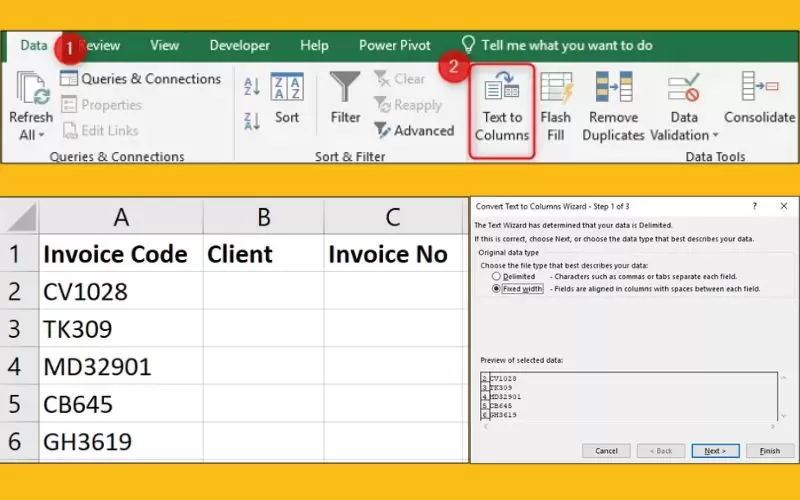Click the preview pane vertical scrollbar
Image resolution: width=800 pixels, height=500 pixels.
point(784,396)
